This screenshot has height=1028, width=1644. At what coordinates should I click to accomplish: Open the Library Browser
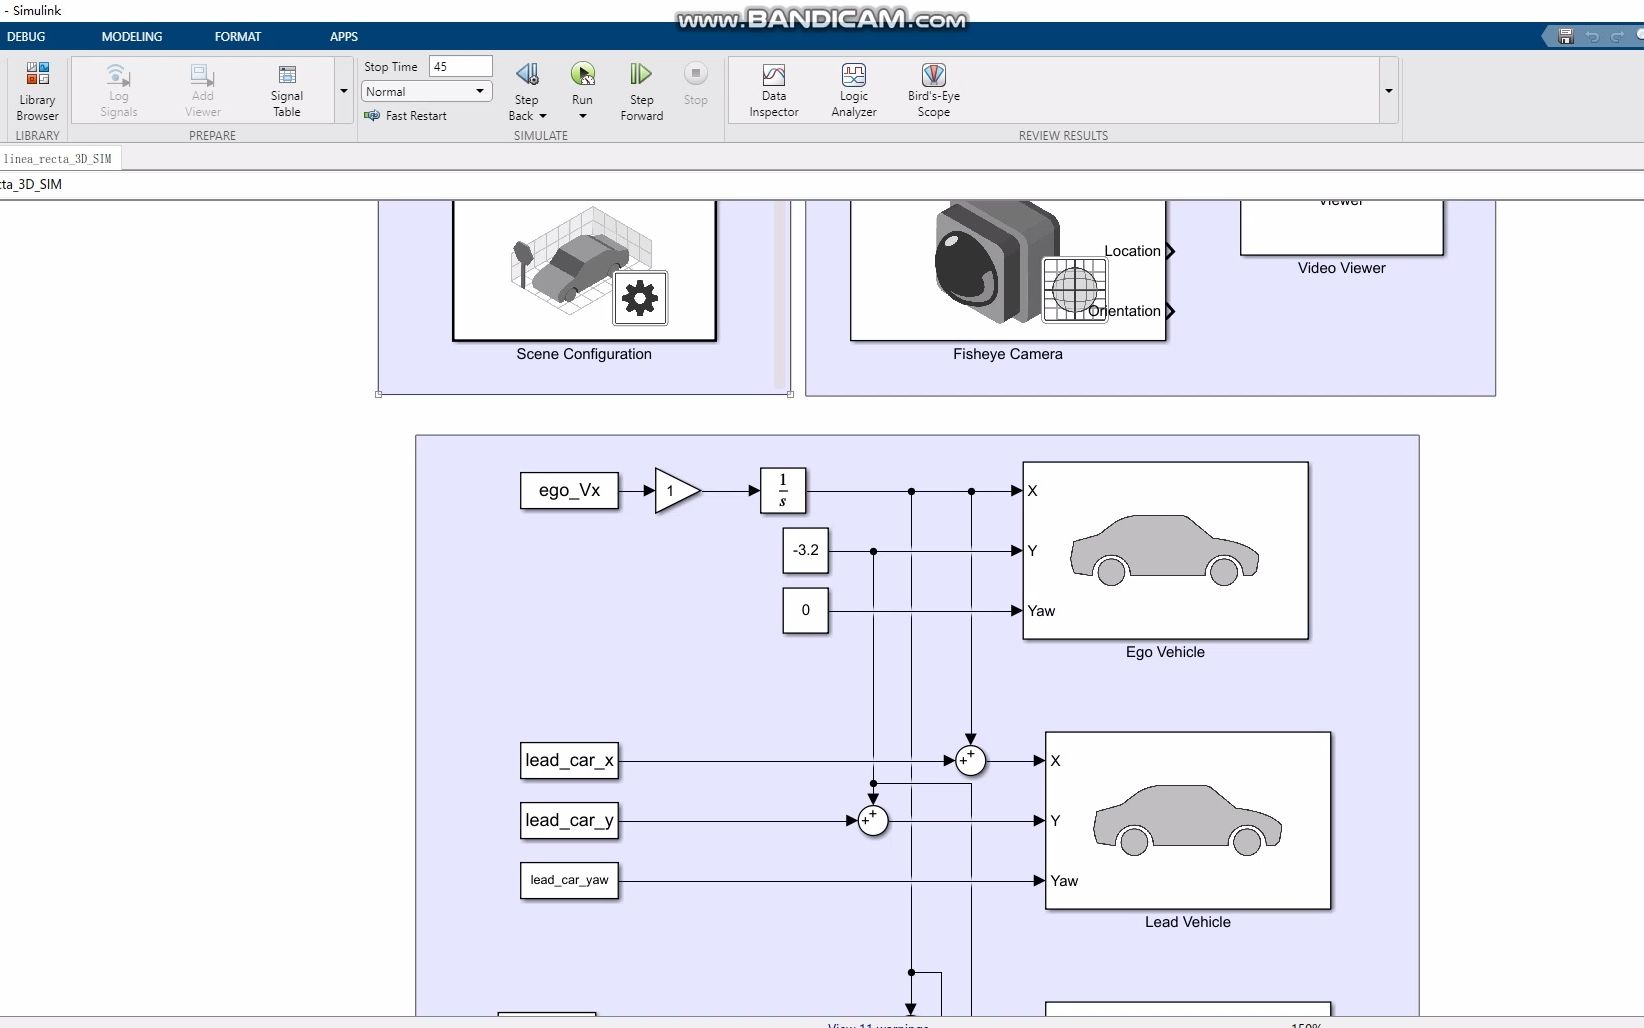(x=37, y=90)
